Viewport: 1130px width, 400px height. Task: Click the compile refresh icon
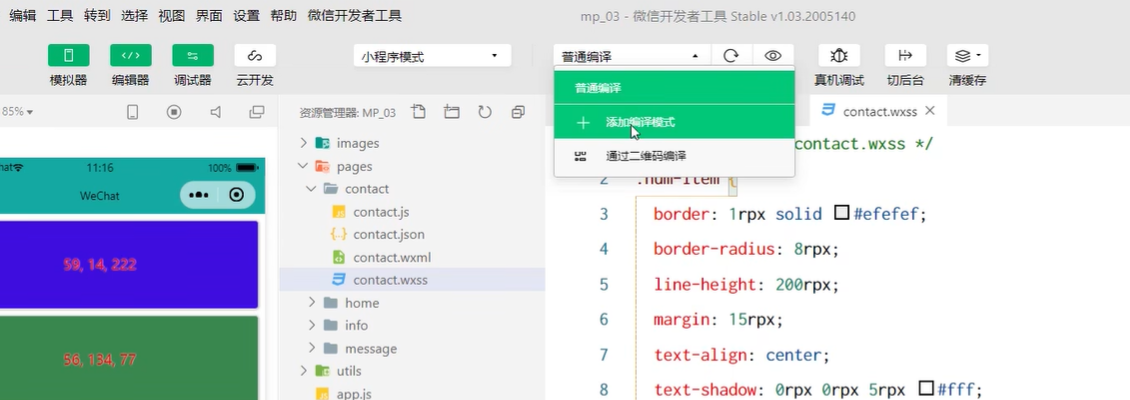731,55
